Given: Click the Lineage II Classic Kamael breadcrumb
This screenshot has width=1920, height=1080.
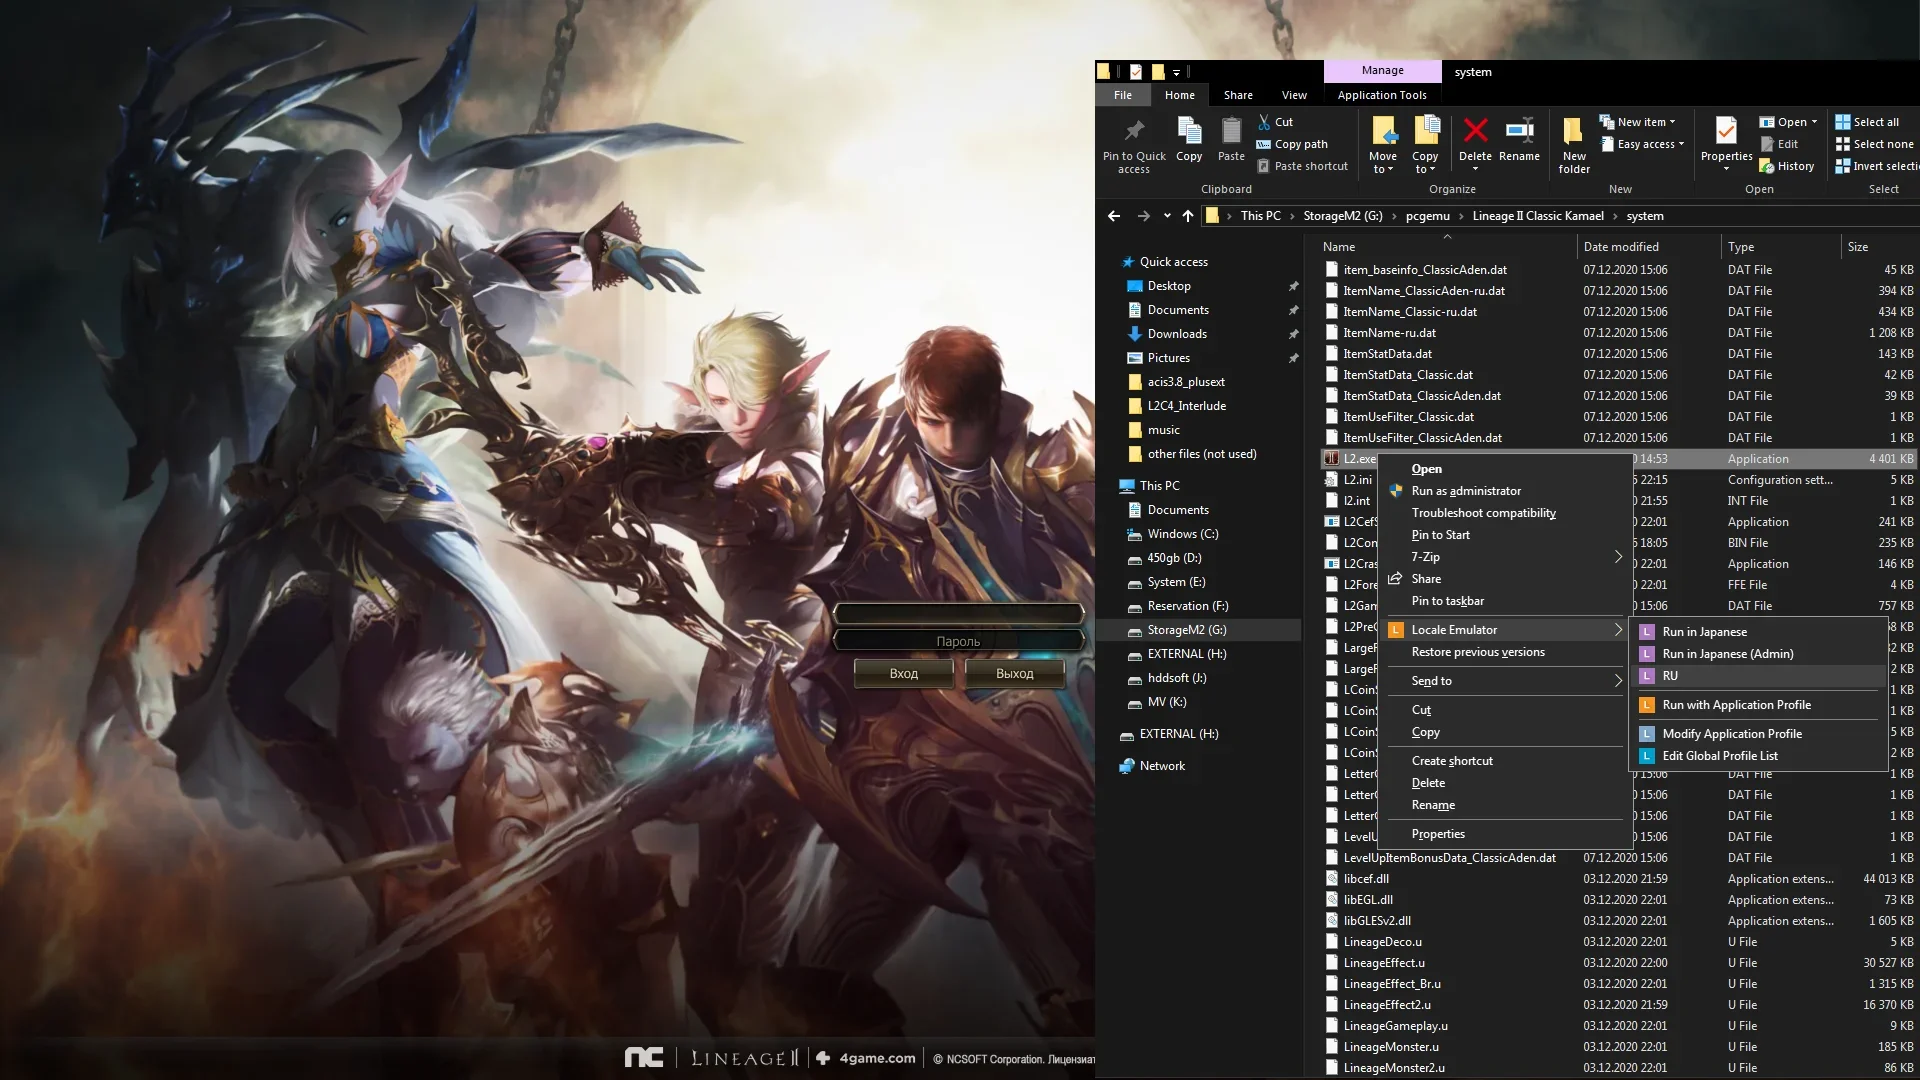Looking at the screenshot, I should coord(1538,216).
